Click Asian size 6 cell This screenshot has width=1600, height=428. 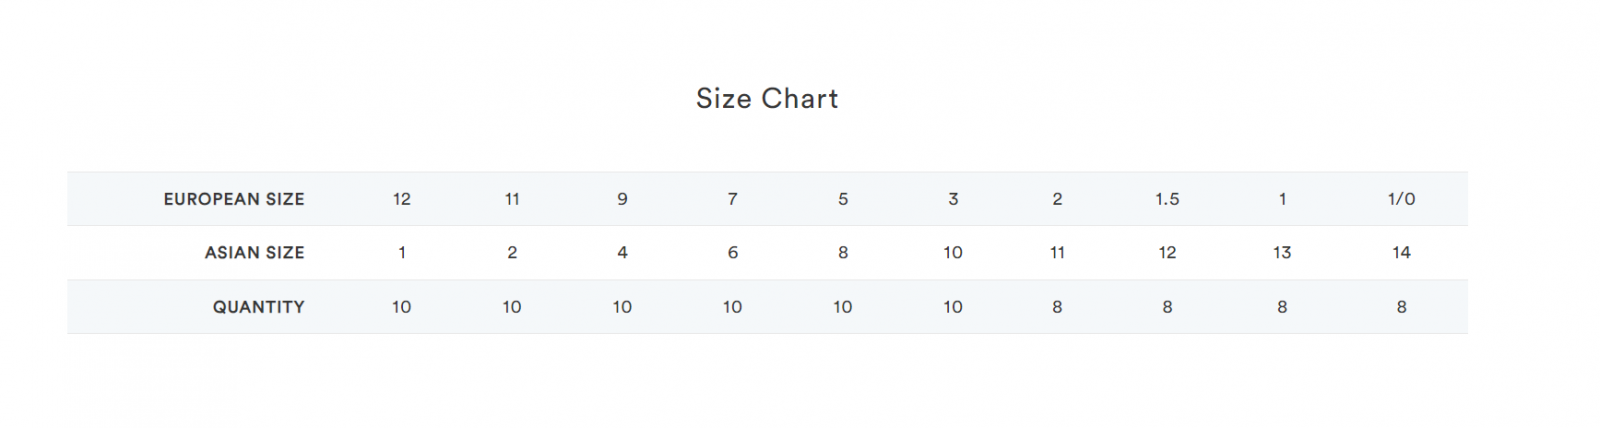(732, 253)
